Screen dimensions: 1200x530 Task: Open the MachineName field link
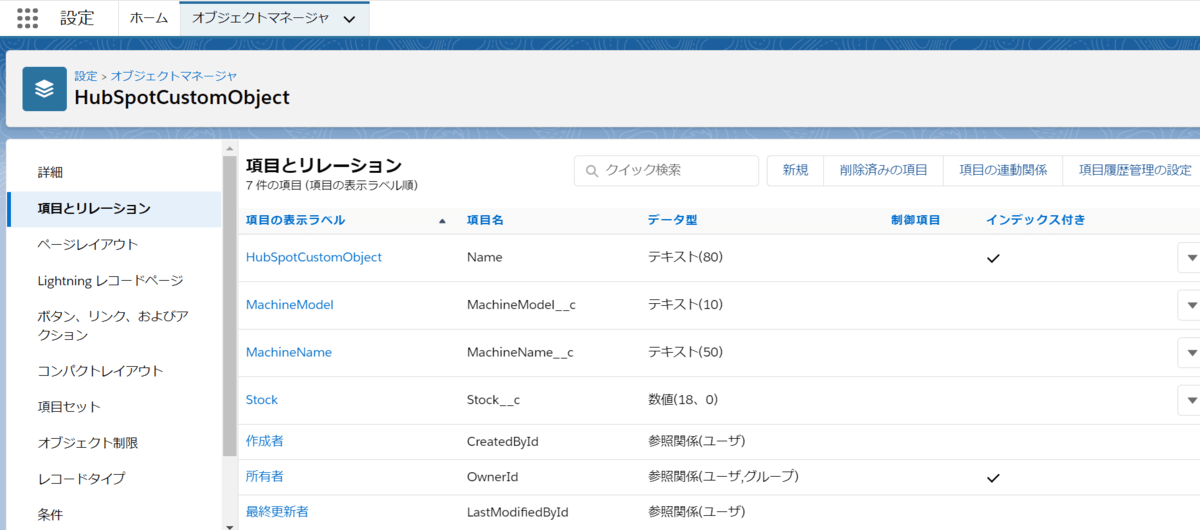289,352
